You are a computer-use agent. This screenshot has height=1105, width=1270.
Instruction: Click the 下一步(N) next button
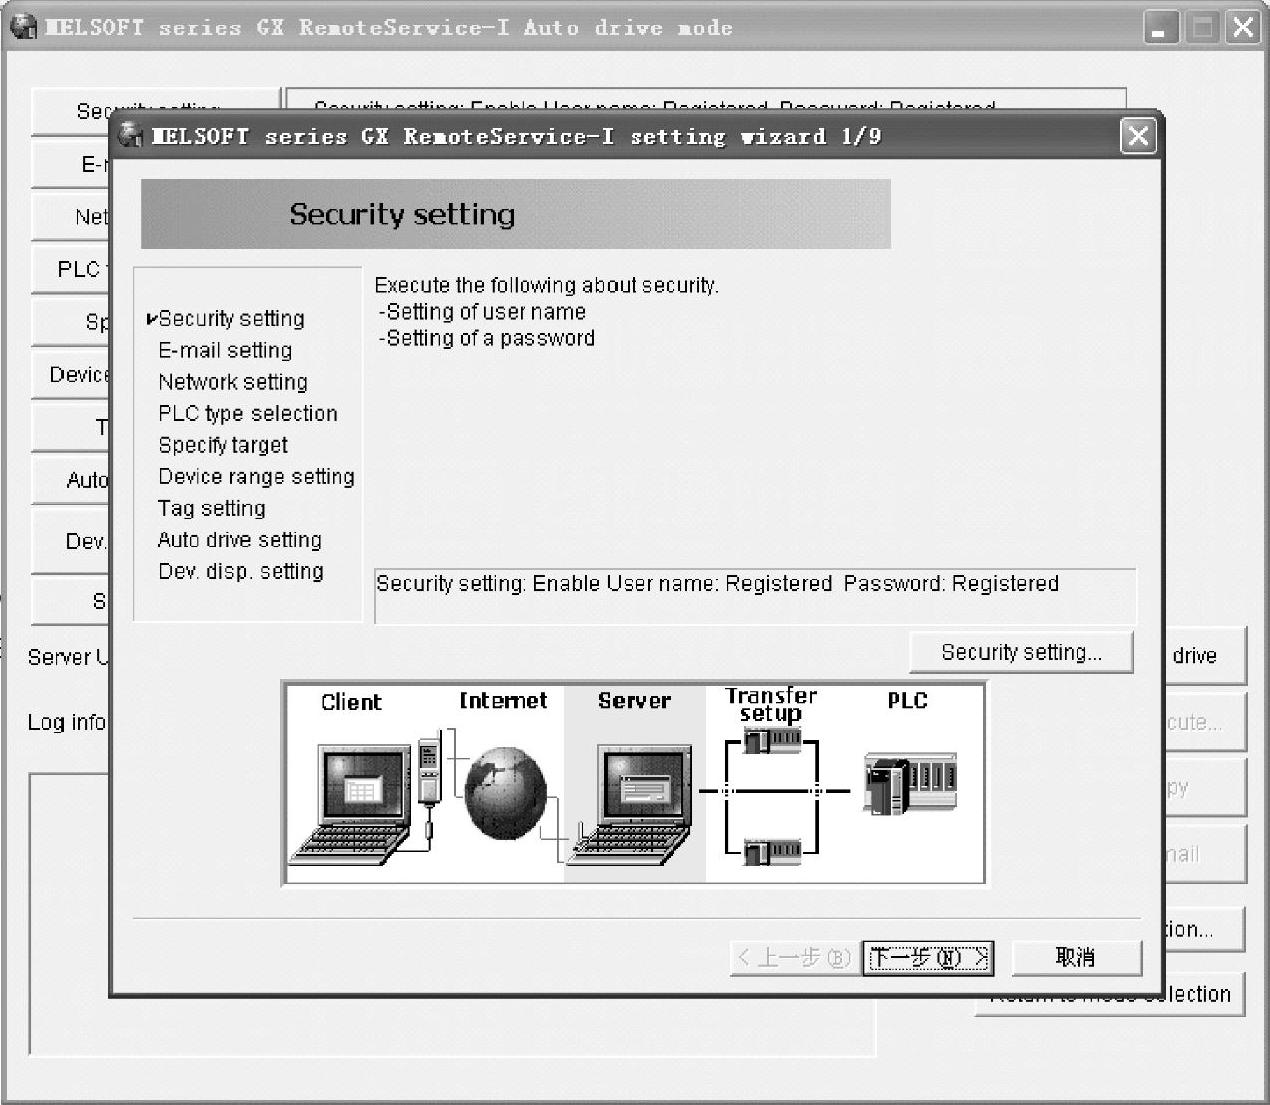pyautogui.click(x=928, y=957)
